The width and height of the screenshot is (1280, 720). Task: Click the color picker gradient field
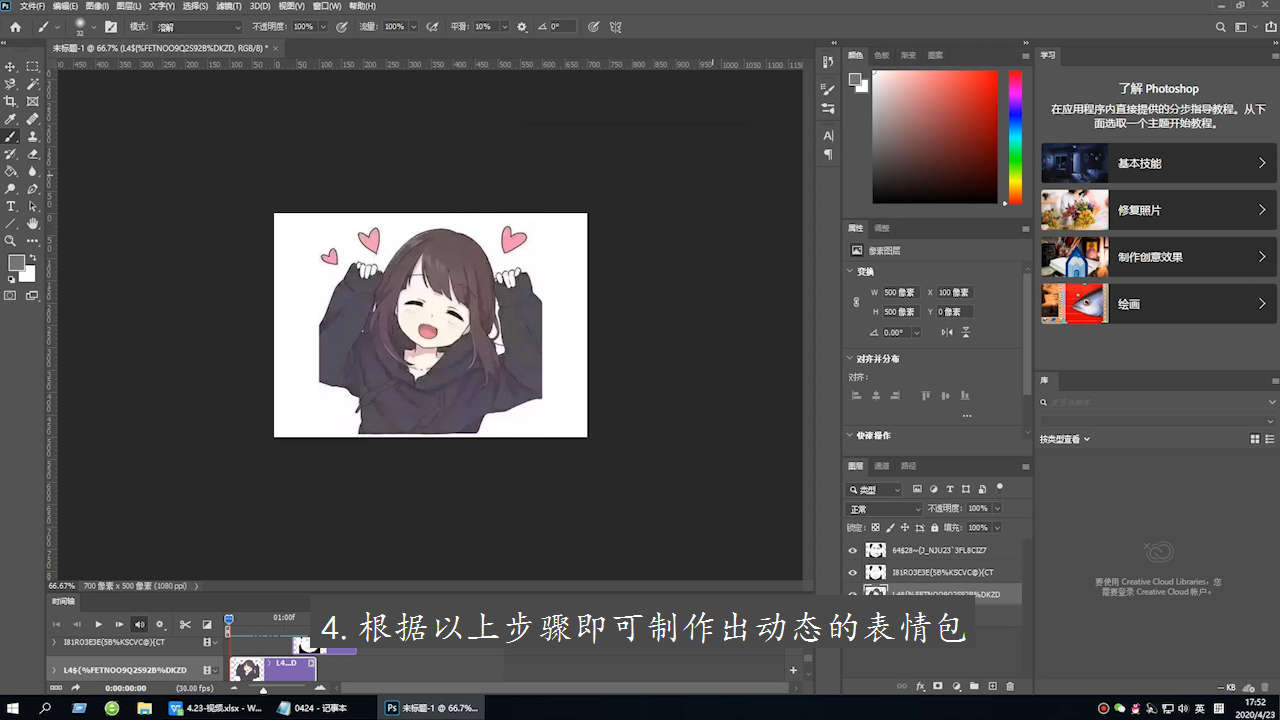[x=935, y=137]
